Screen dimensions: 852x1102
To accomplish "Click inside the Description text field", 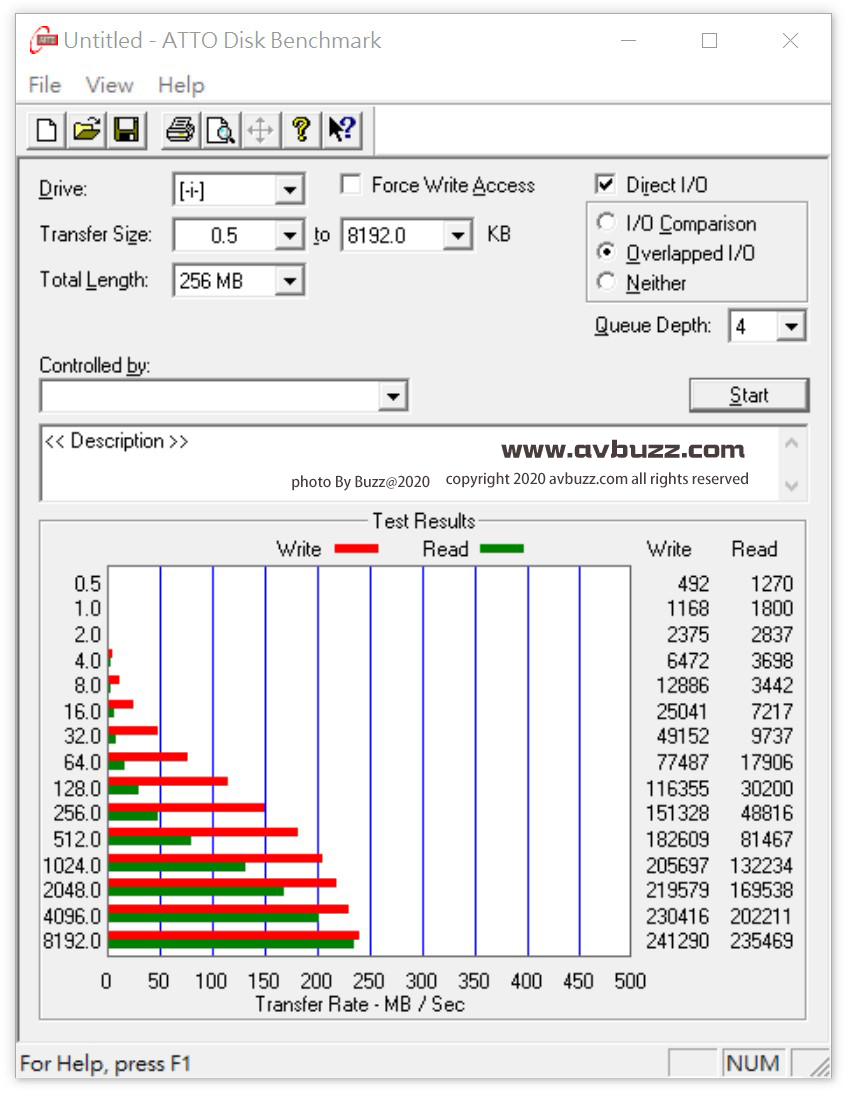I will [410, 462].
